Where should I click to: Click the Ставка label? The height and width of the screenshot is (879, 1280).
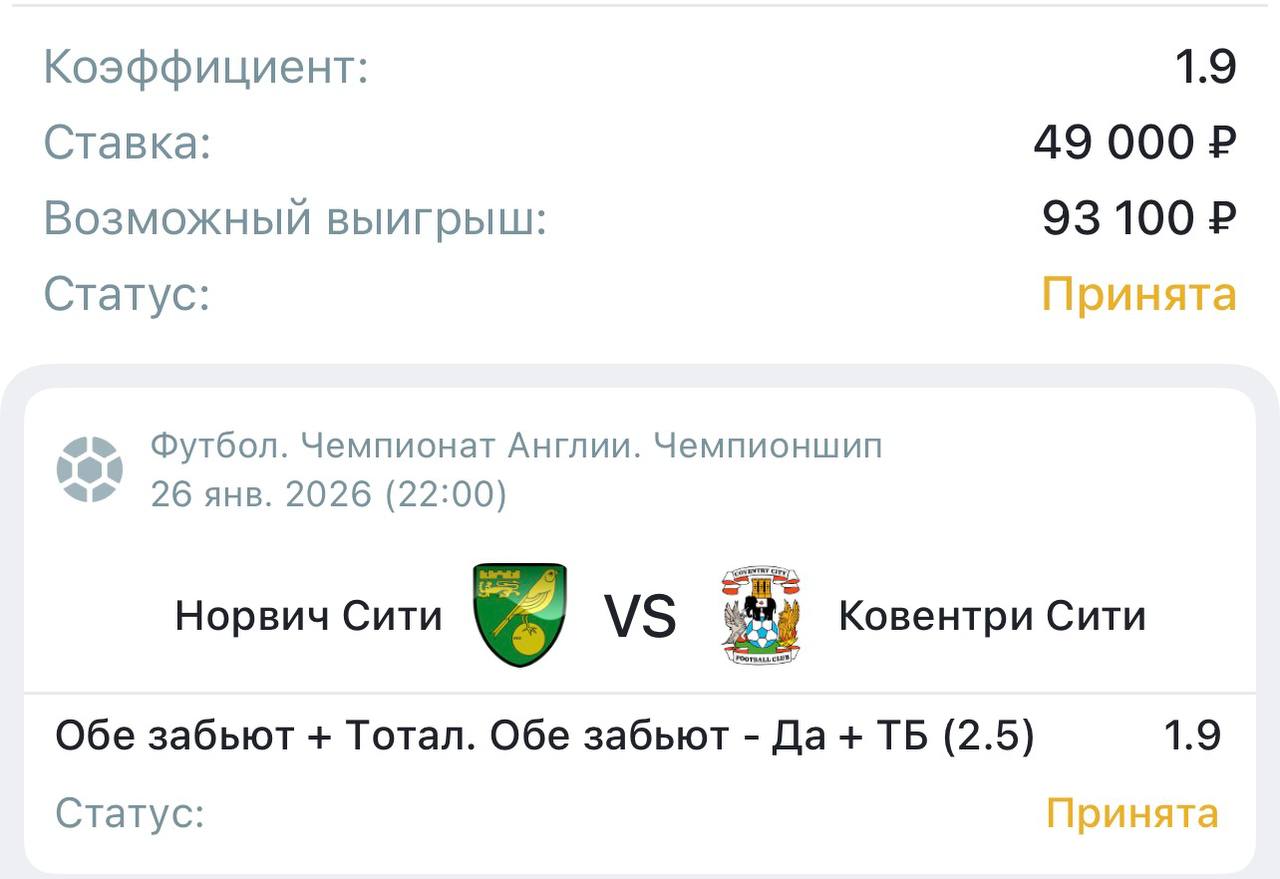pos(127,144)
